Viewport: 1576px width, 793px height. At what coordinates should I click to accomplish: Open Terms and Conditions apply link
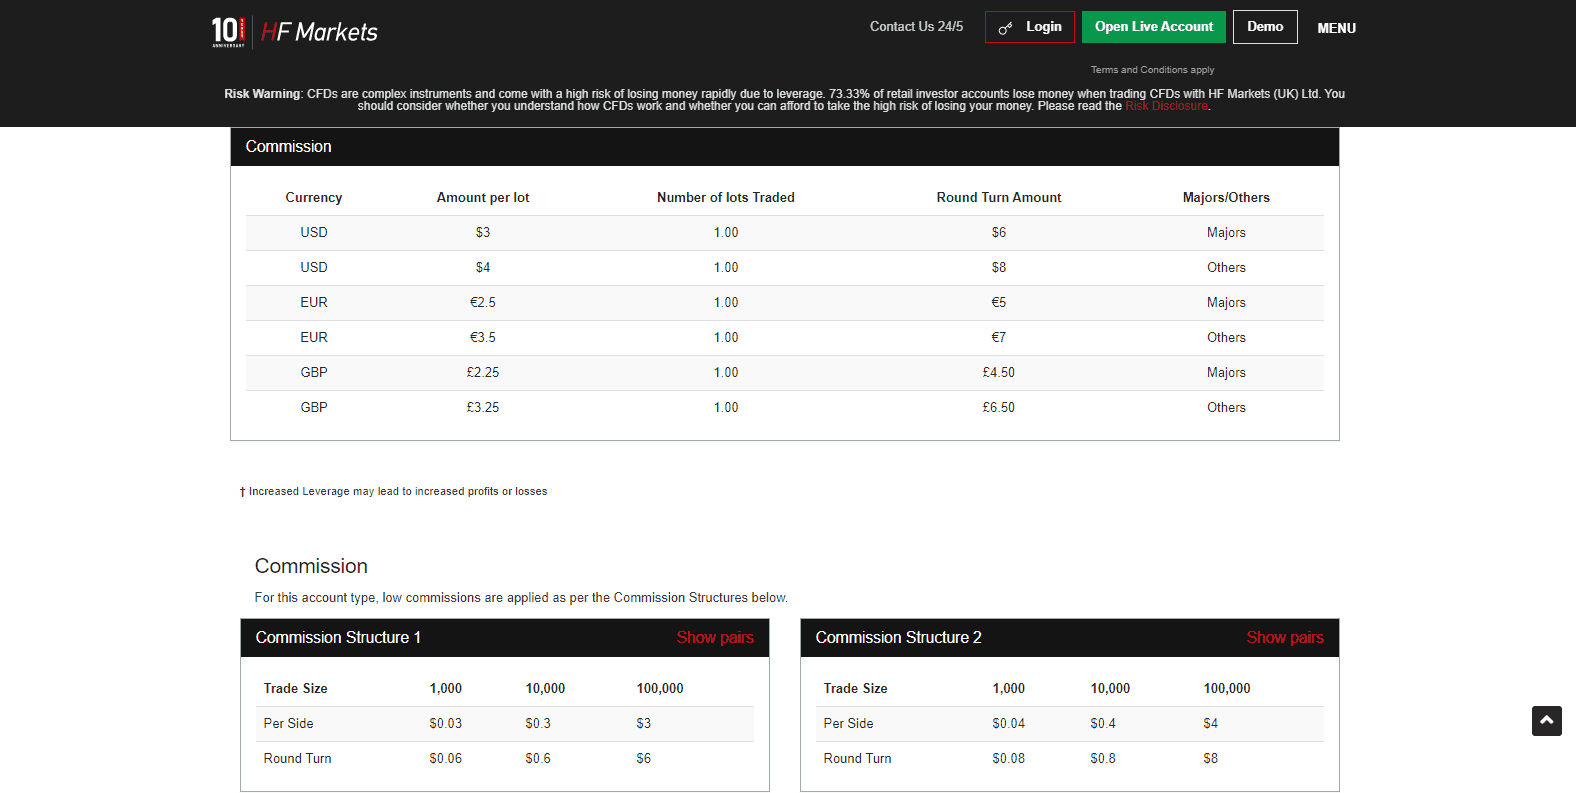[1152, 70]
